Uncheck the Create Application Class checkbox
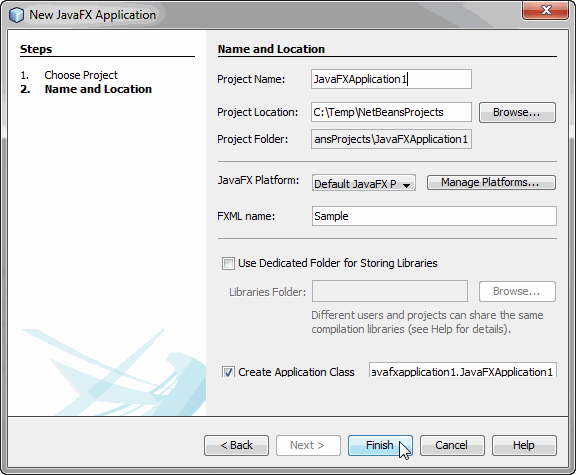The width and height of the screenshot is (576, 475). tap(228, 372)
